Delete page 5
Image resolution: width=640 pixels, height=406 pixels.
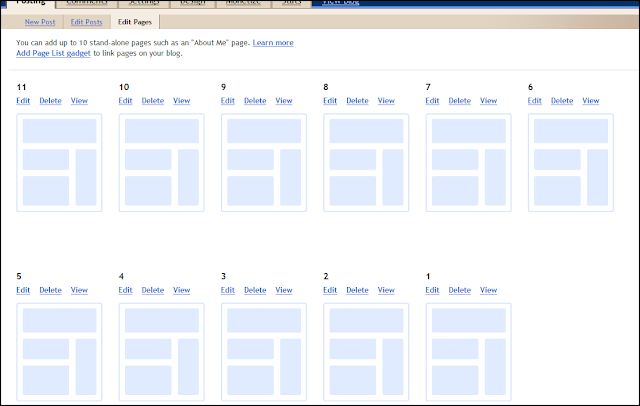pyautogui.click(x=50, y=290)
